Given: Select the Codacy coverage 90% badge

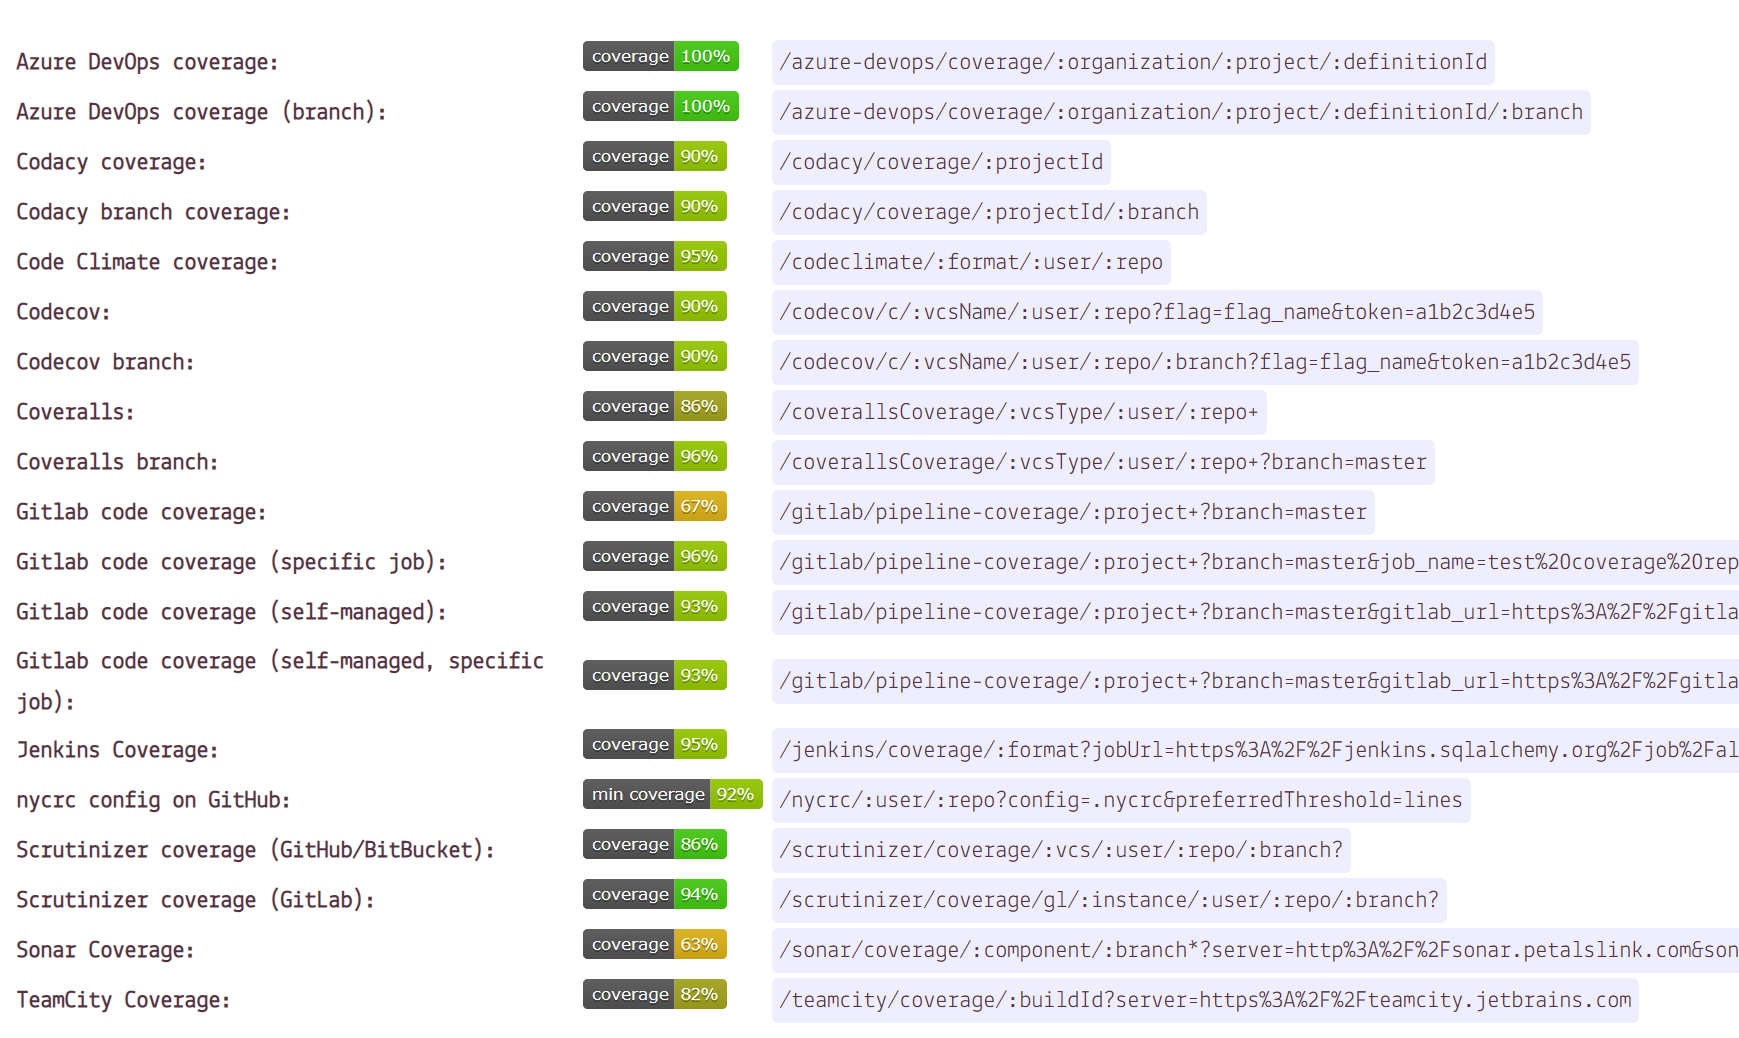Looking at the screenshot, I should tap(655, 156).
